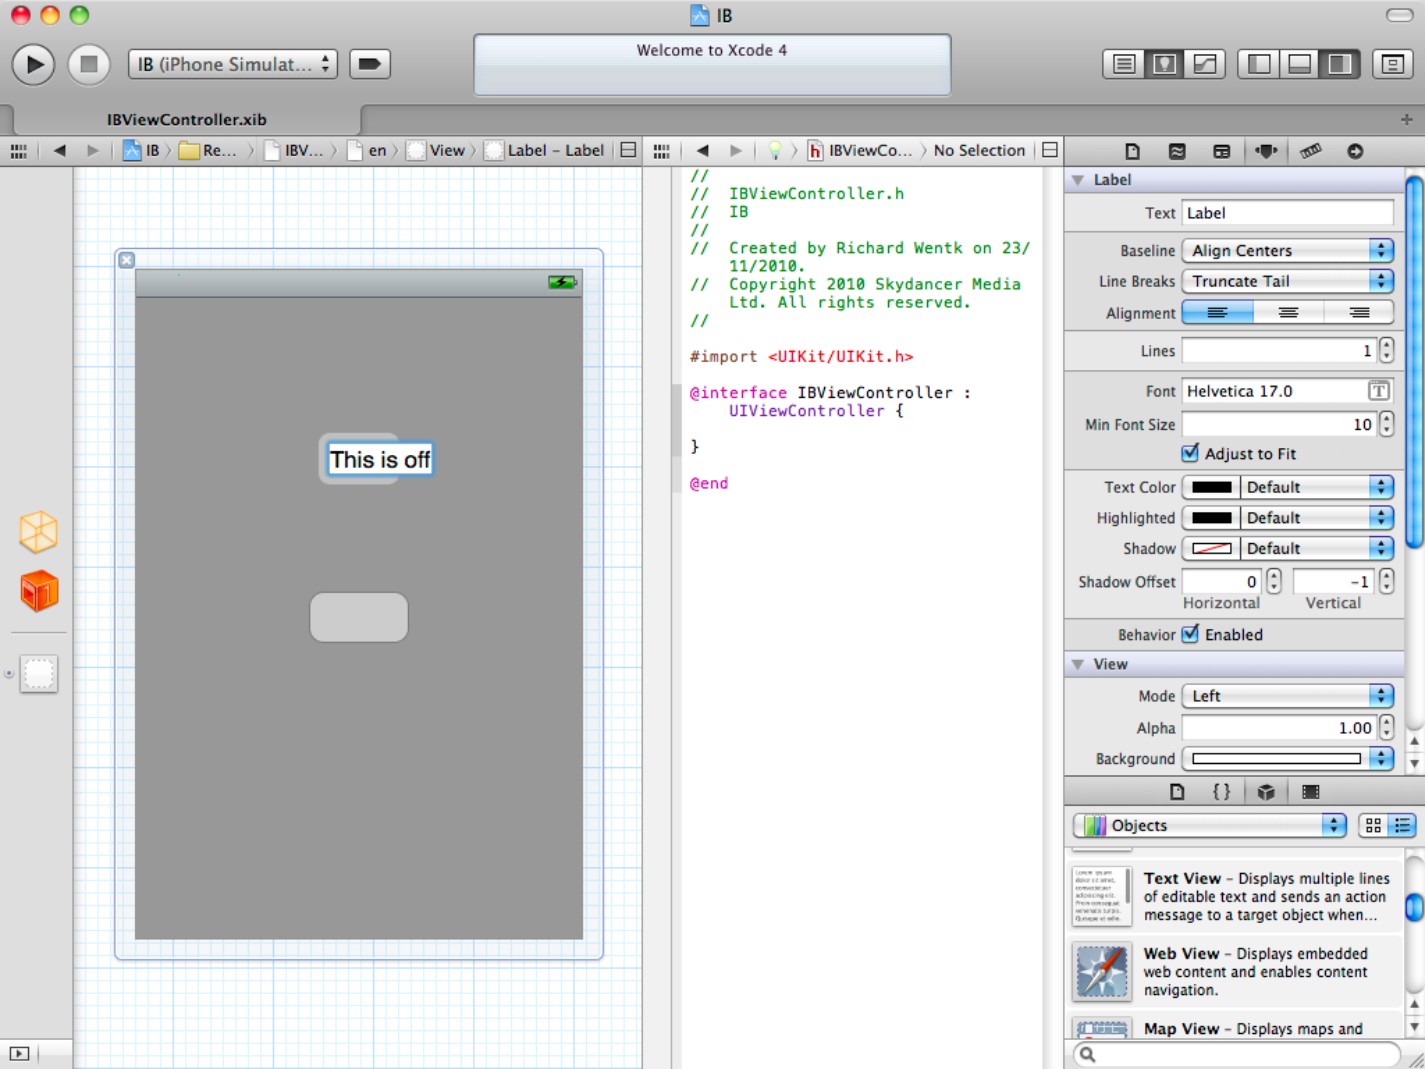Uncheck the Adjust to Fit checkbox
1425x1069 pixels.
(1190, 453)
